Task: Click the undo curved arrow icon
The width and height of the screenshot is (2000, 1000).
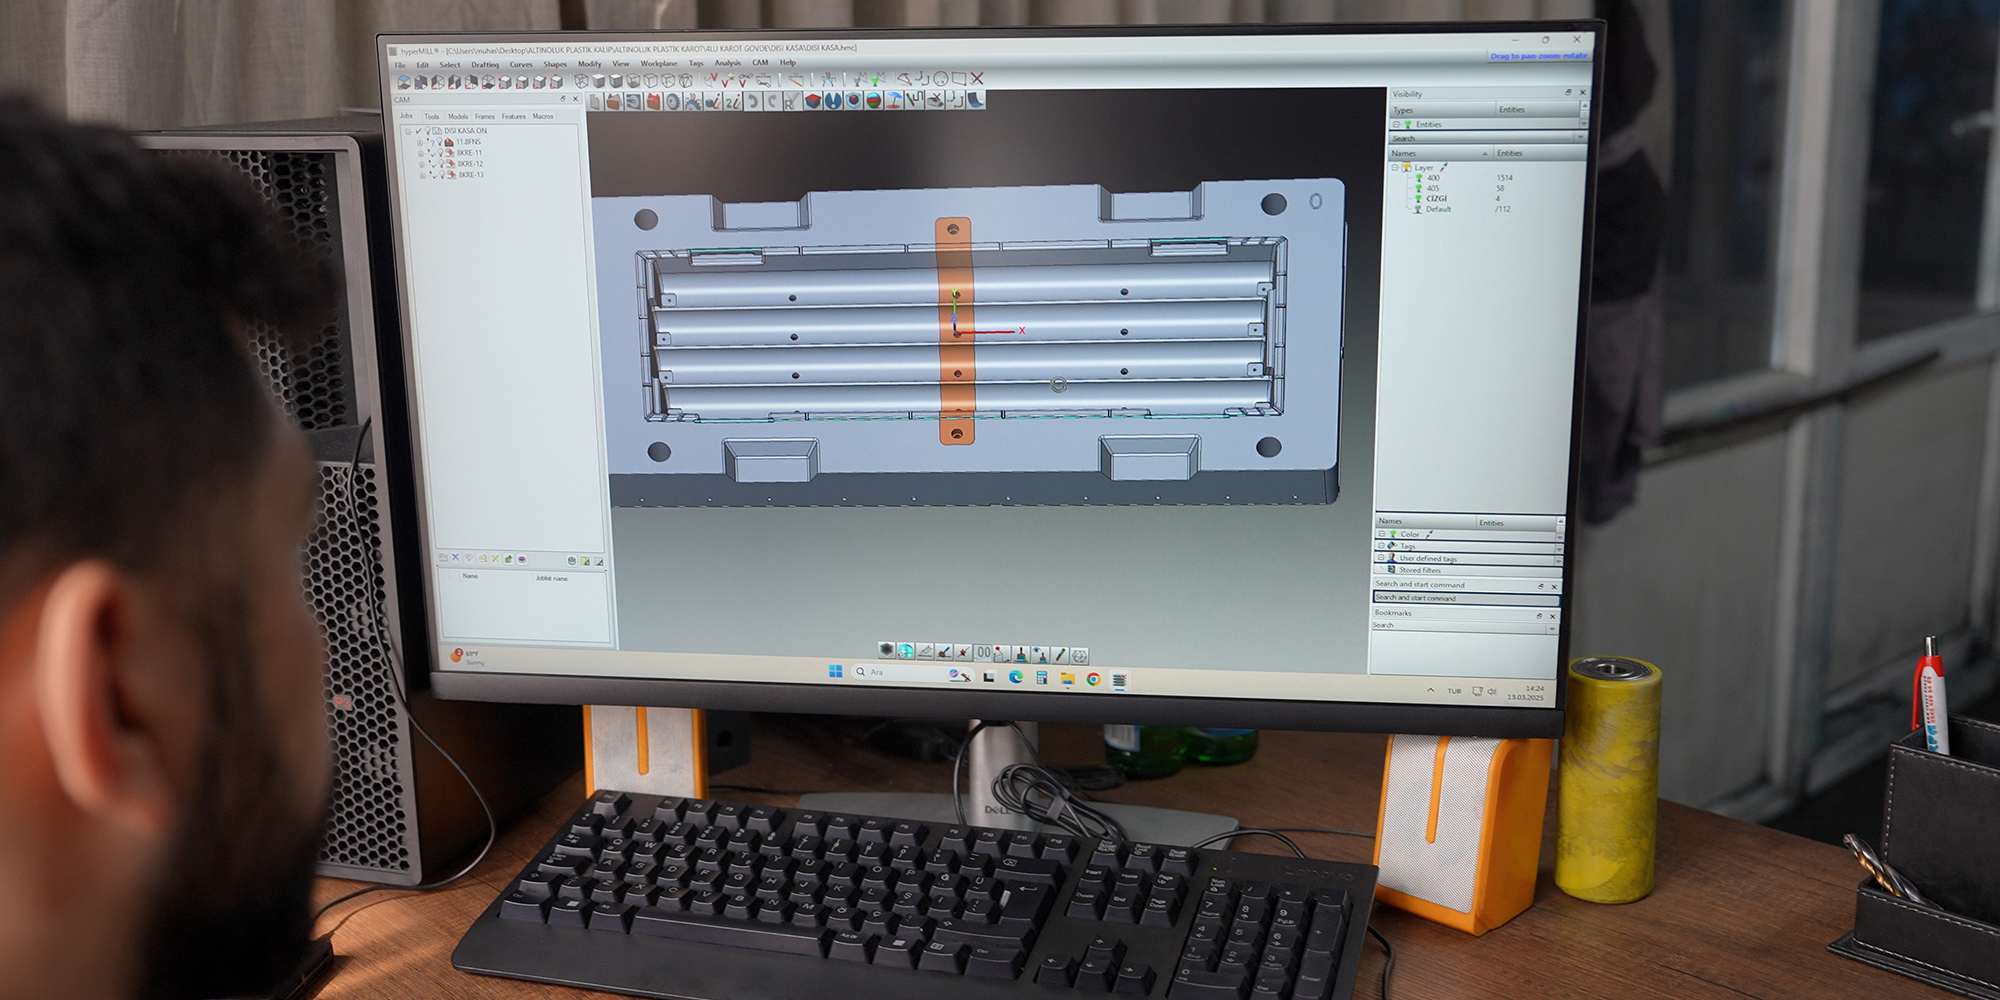Action: tap(752, 101)
